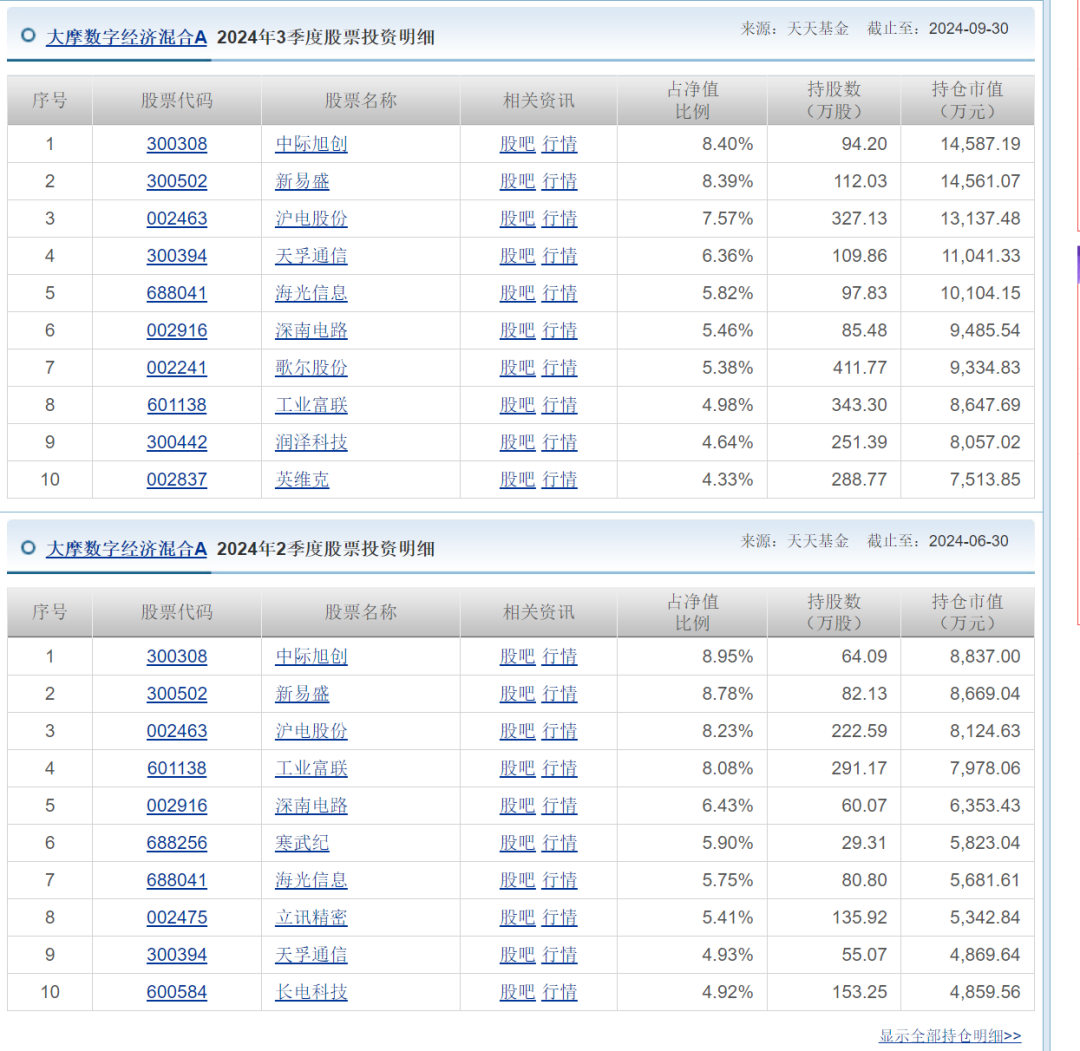Open the Q2 大摩数字经济混合A fund title link
1080x1051 pixels.
pyautogui.click(x=126, y=548)
